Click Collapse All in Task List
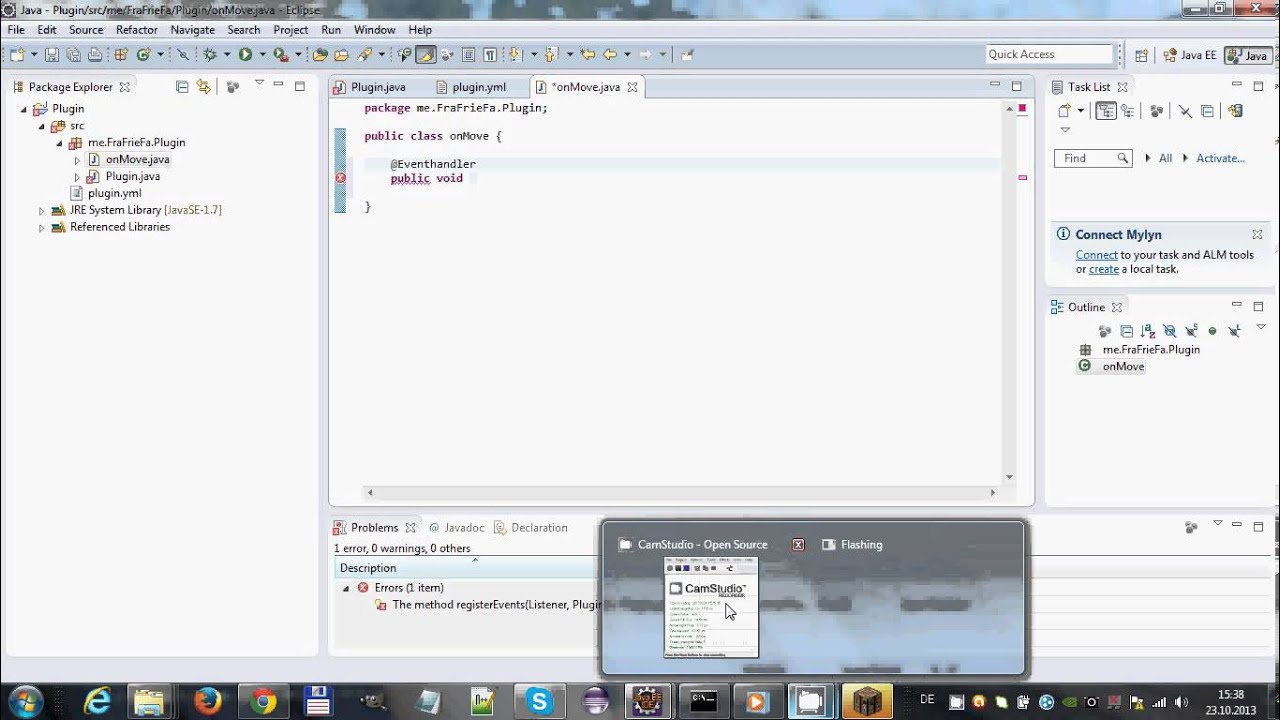Viewport: 1280px width, 720px height. pos(1207,111)
